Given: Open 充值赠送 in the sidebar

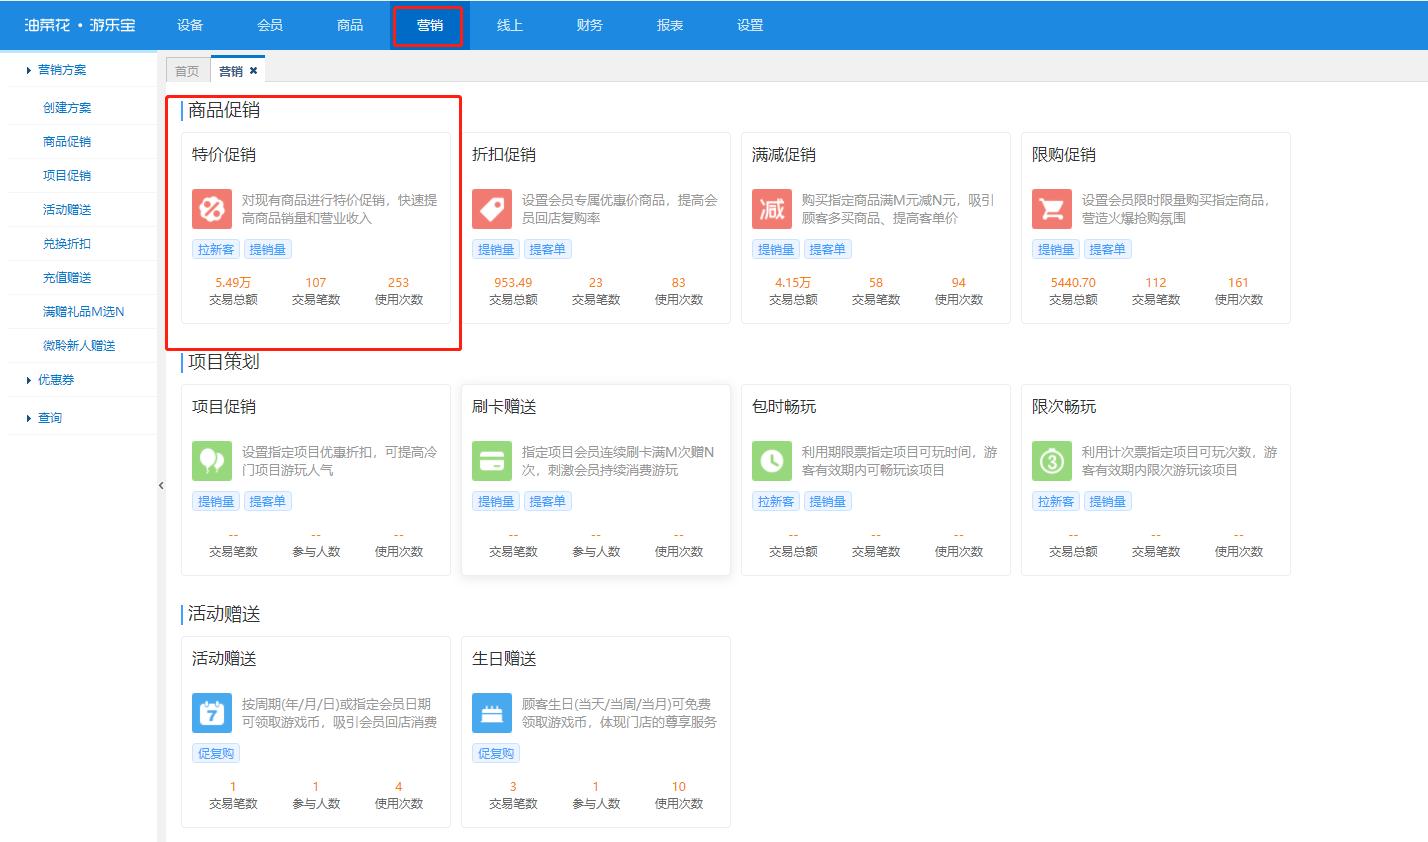Looking at the screenshot, I should point(67,278).
